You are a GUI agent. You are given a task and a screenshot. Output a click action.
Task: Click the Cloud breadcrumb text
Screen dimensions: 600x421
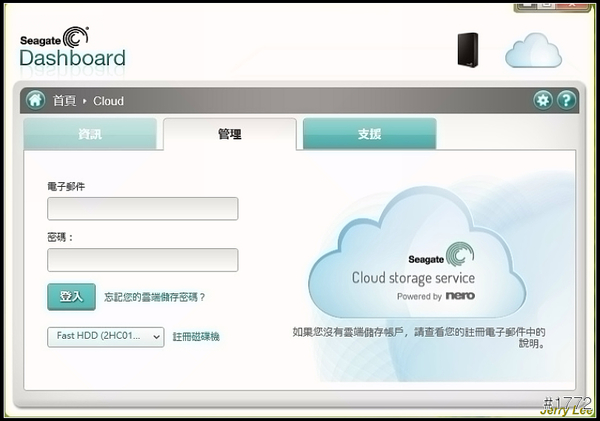(108, 101)
